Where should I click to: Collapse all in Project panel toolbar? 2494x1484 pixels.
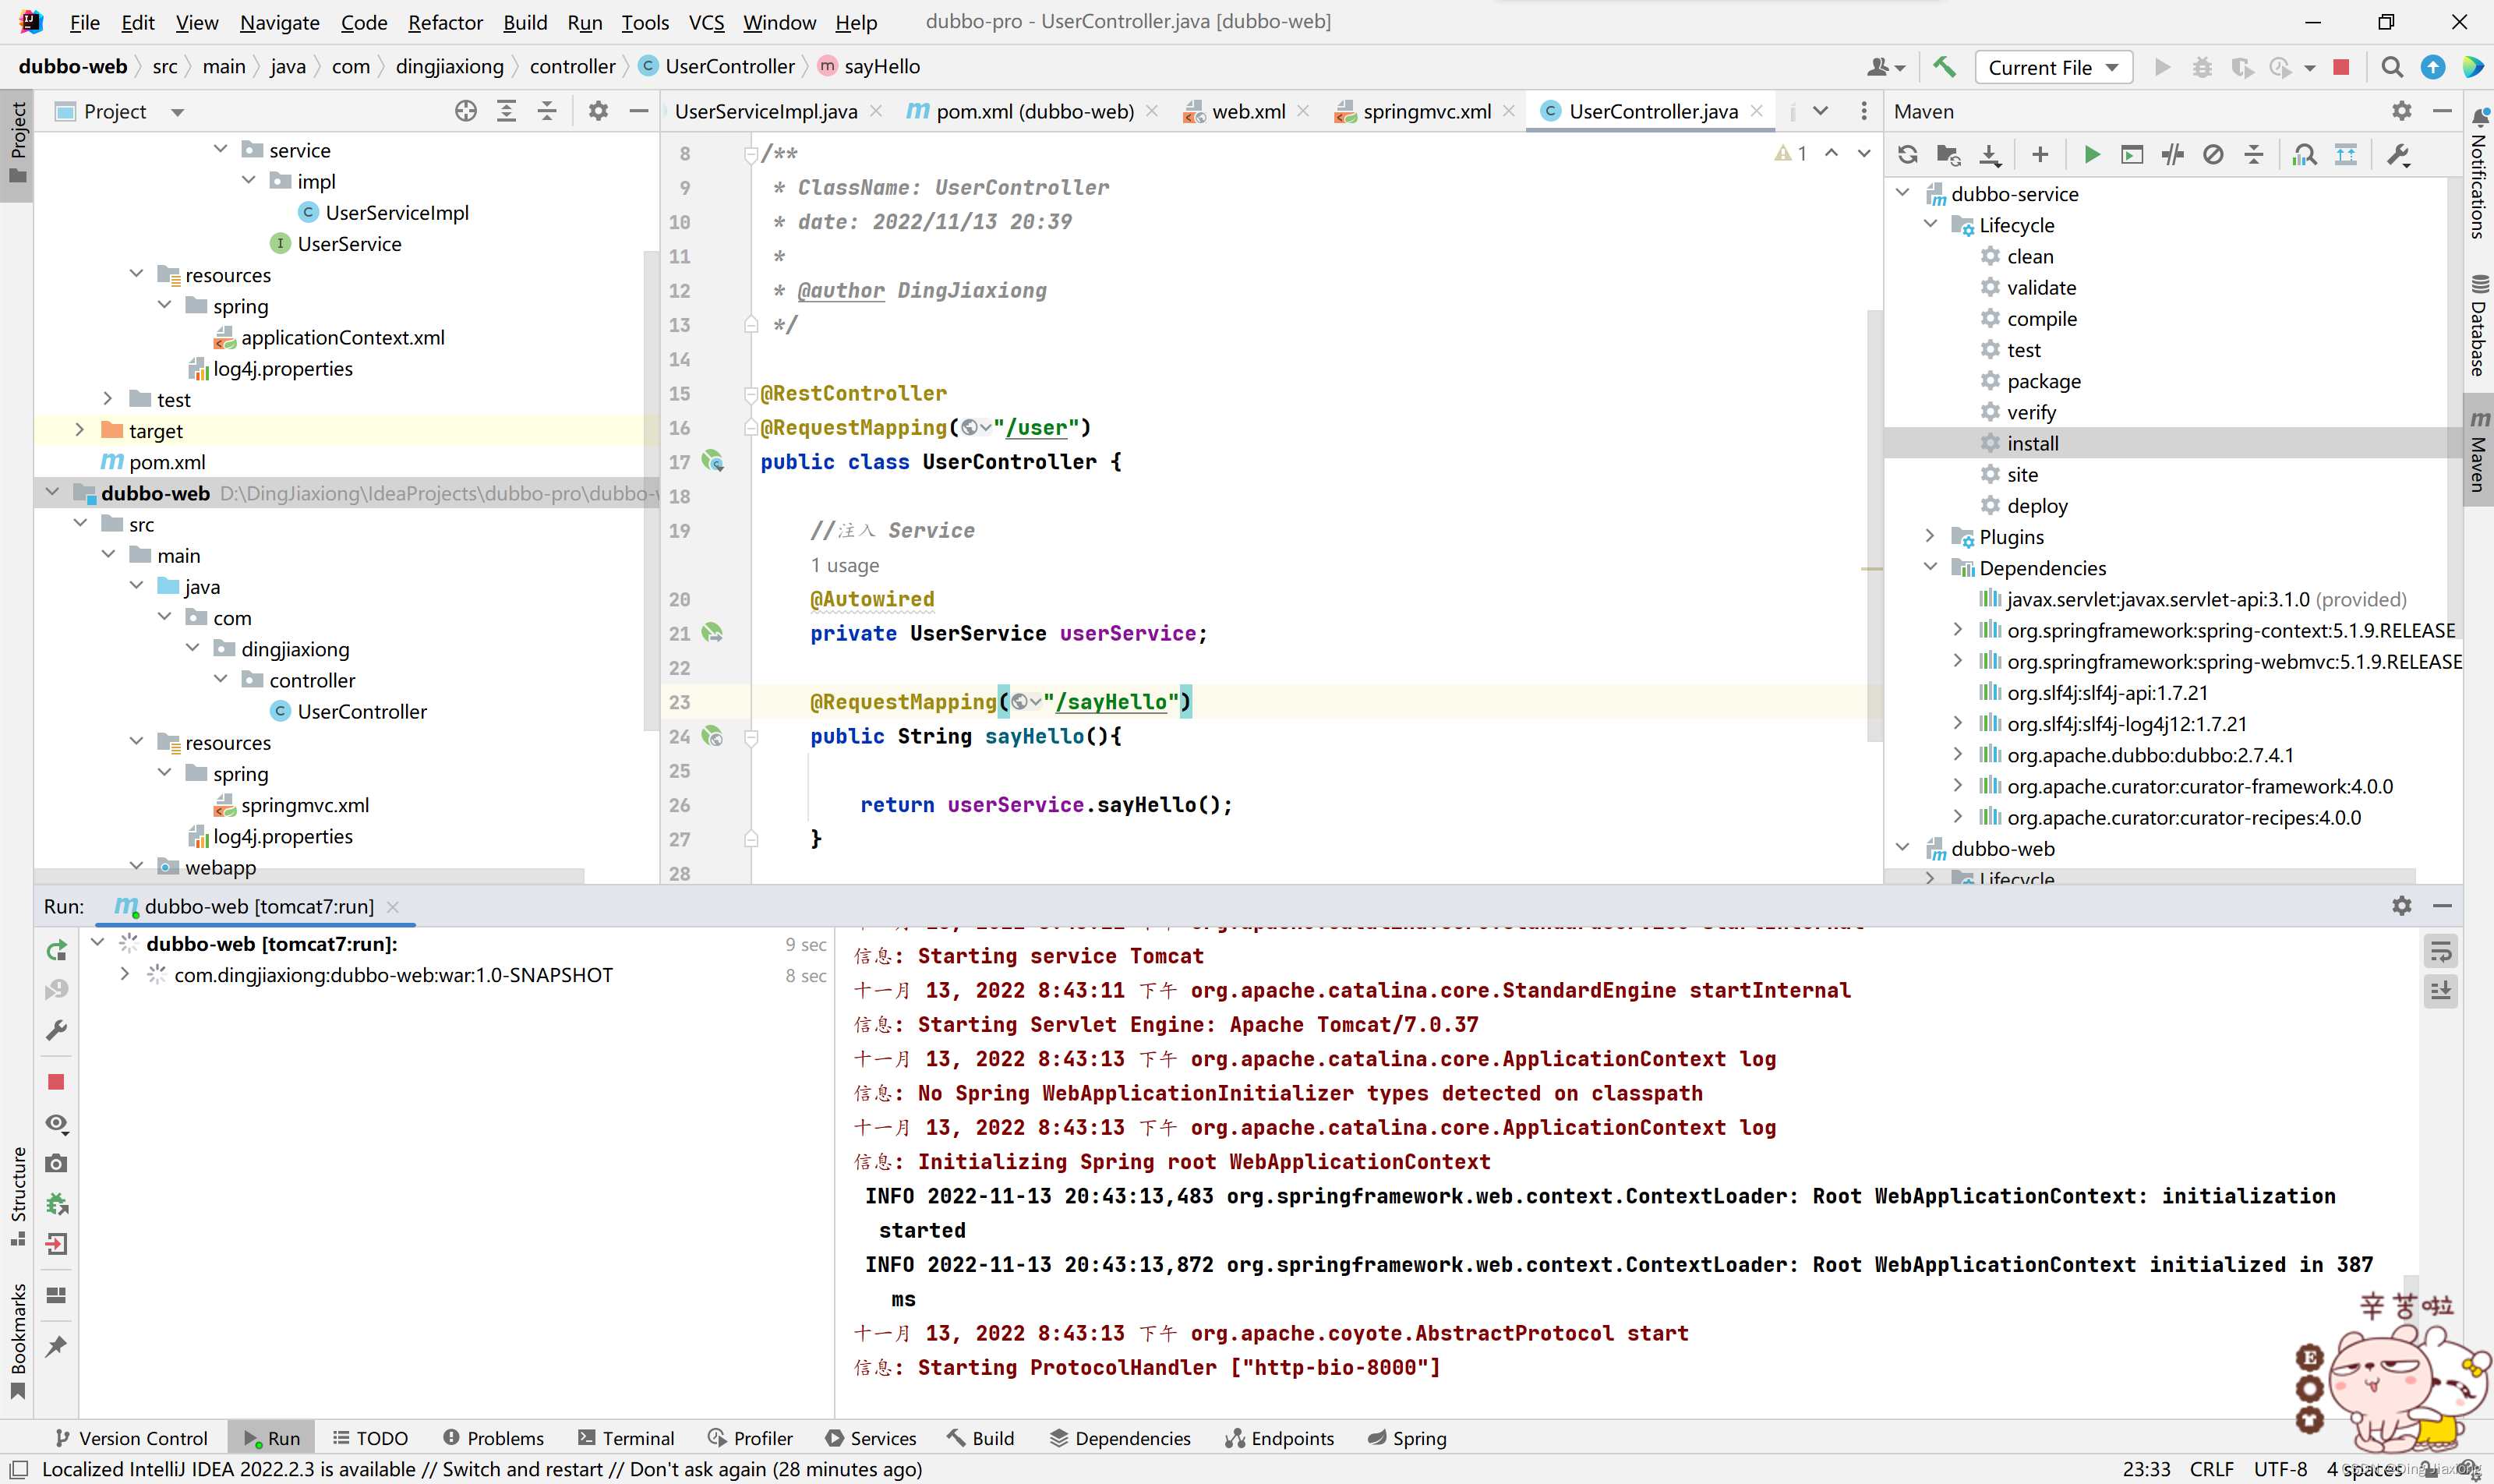point(547,111)
